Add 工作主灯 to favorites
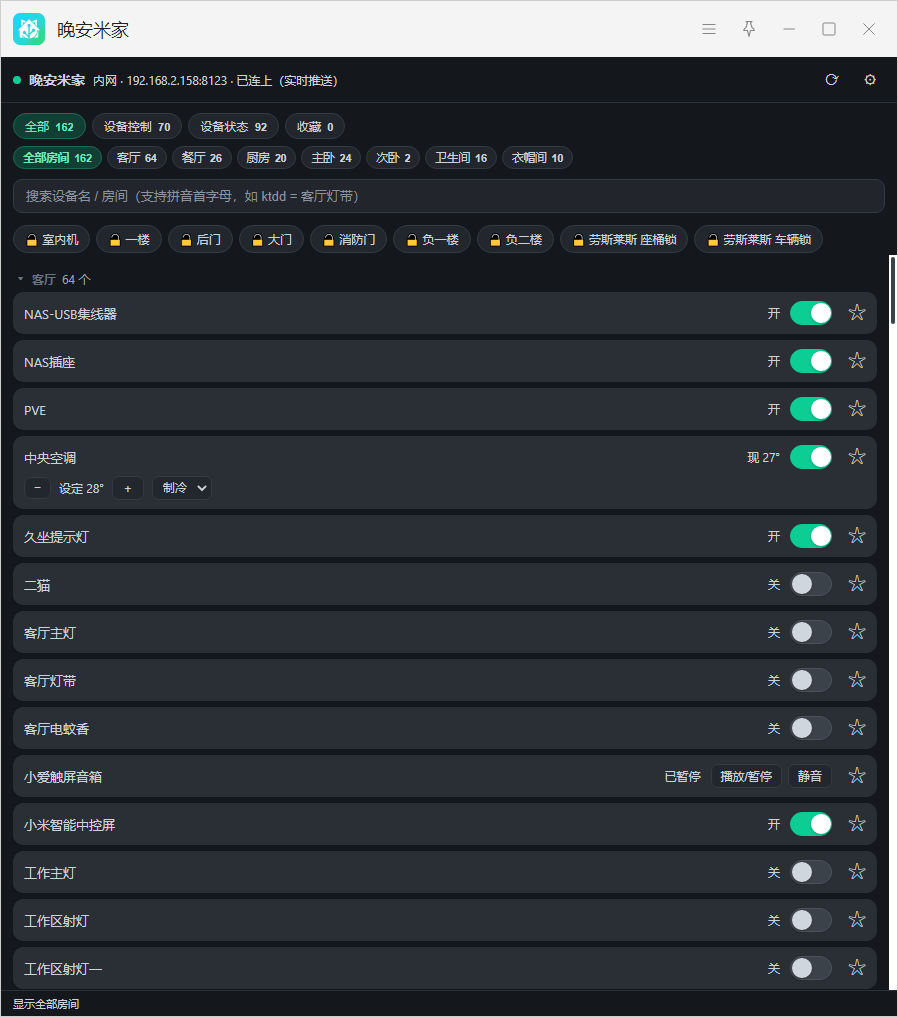Viewport: 898px width, 1017px height. [x=857, y=872]
